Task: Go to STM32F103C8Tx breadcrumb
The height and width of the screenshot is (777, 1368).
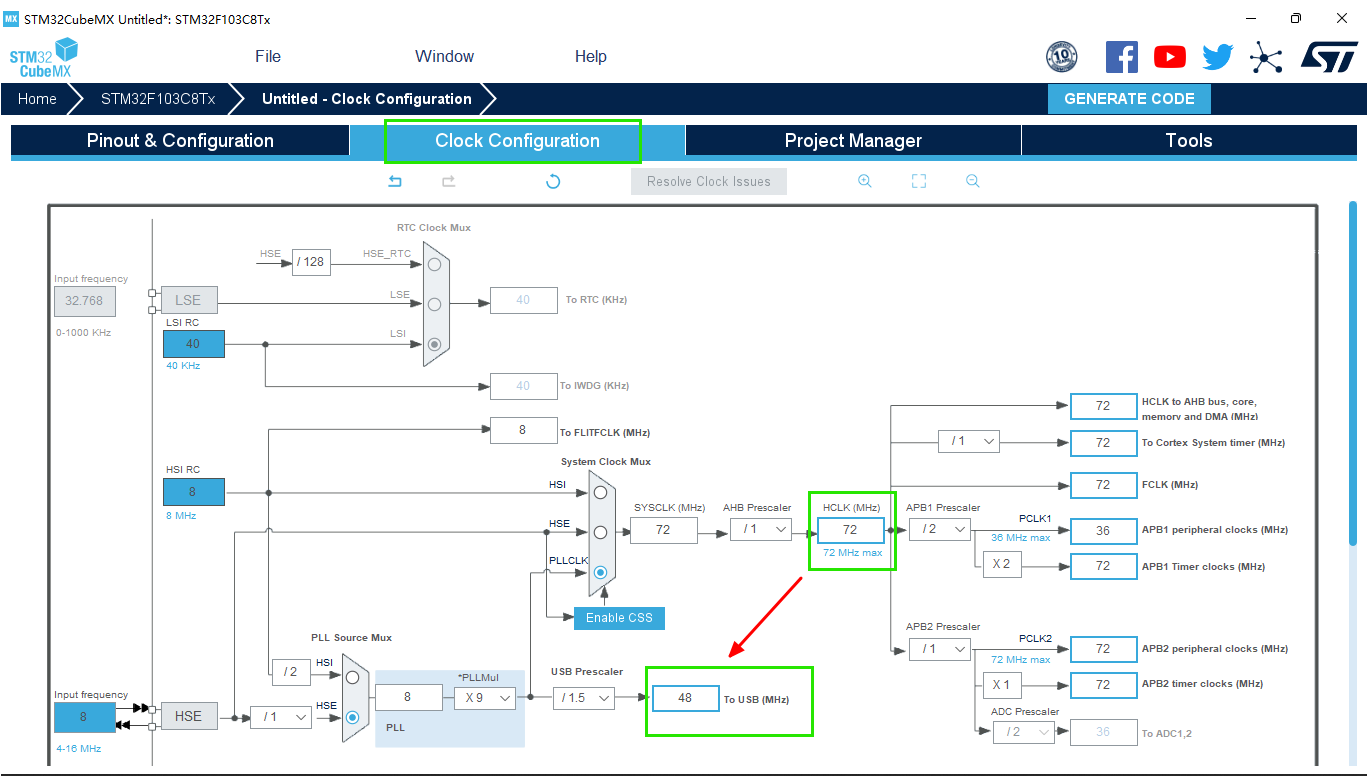Action: point(158,99)
